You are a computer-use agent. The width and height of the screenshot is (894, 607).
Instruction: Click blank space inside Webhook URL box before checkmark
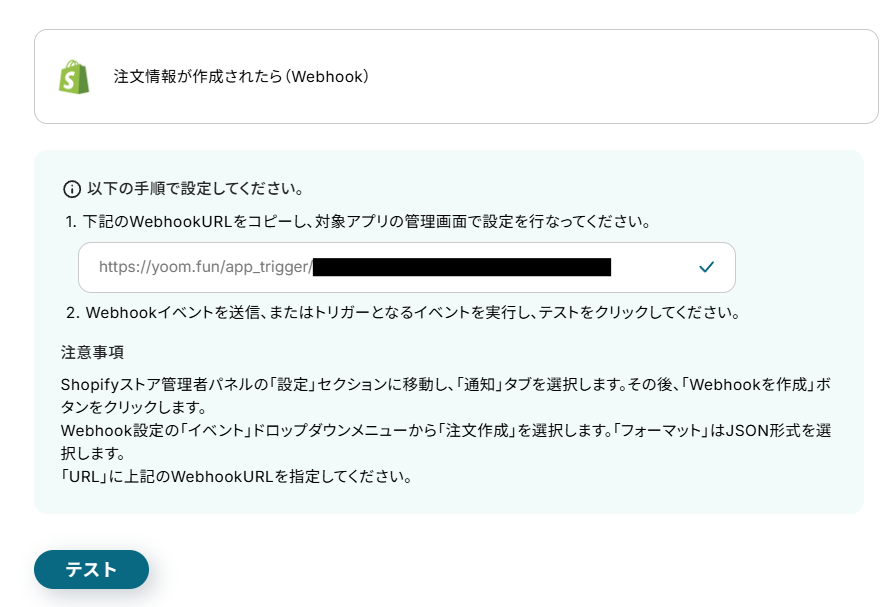click(653, 267)
